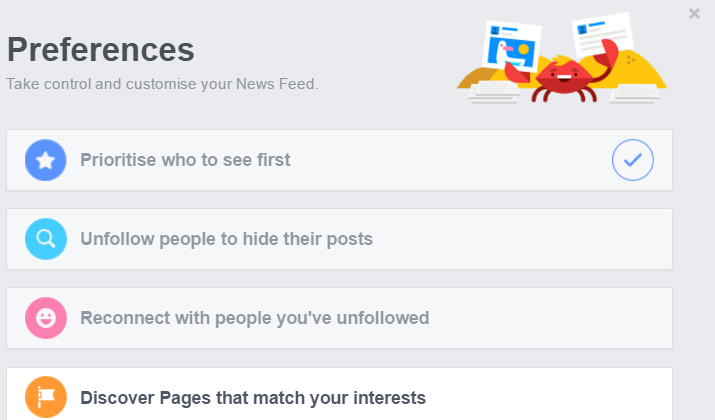Image resolution: width=715 pixels, height=420 pixels.
Task: Click the stack of papers left of crab
Action: pos(494,93)
